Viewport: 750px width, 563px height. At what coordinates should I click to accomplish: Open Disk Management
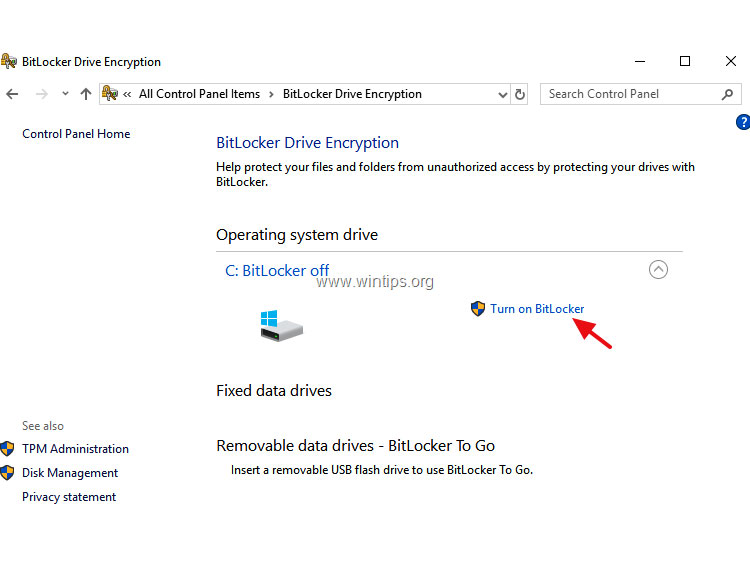70,473
